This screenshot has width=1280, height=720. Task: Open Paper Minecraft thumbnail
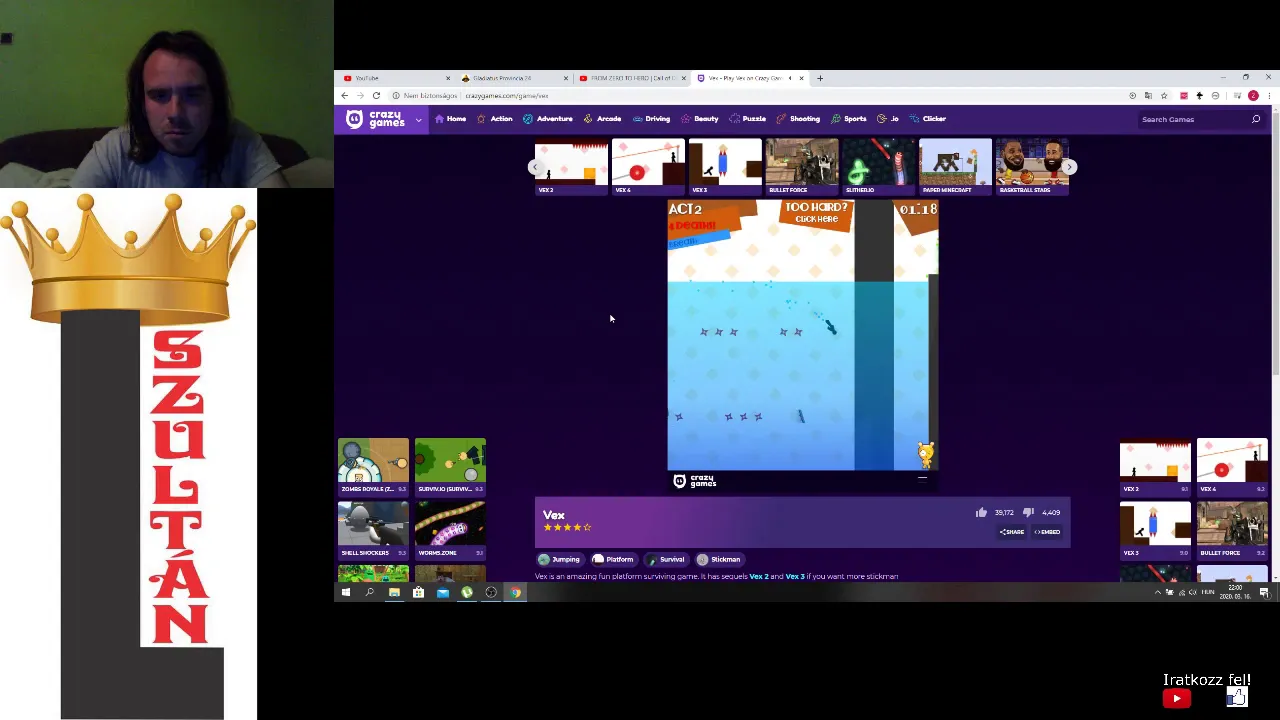955,166
